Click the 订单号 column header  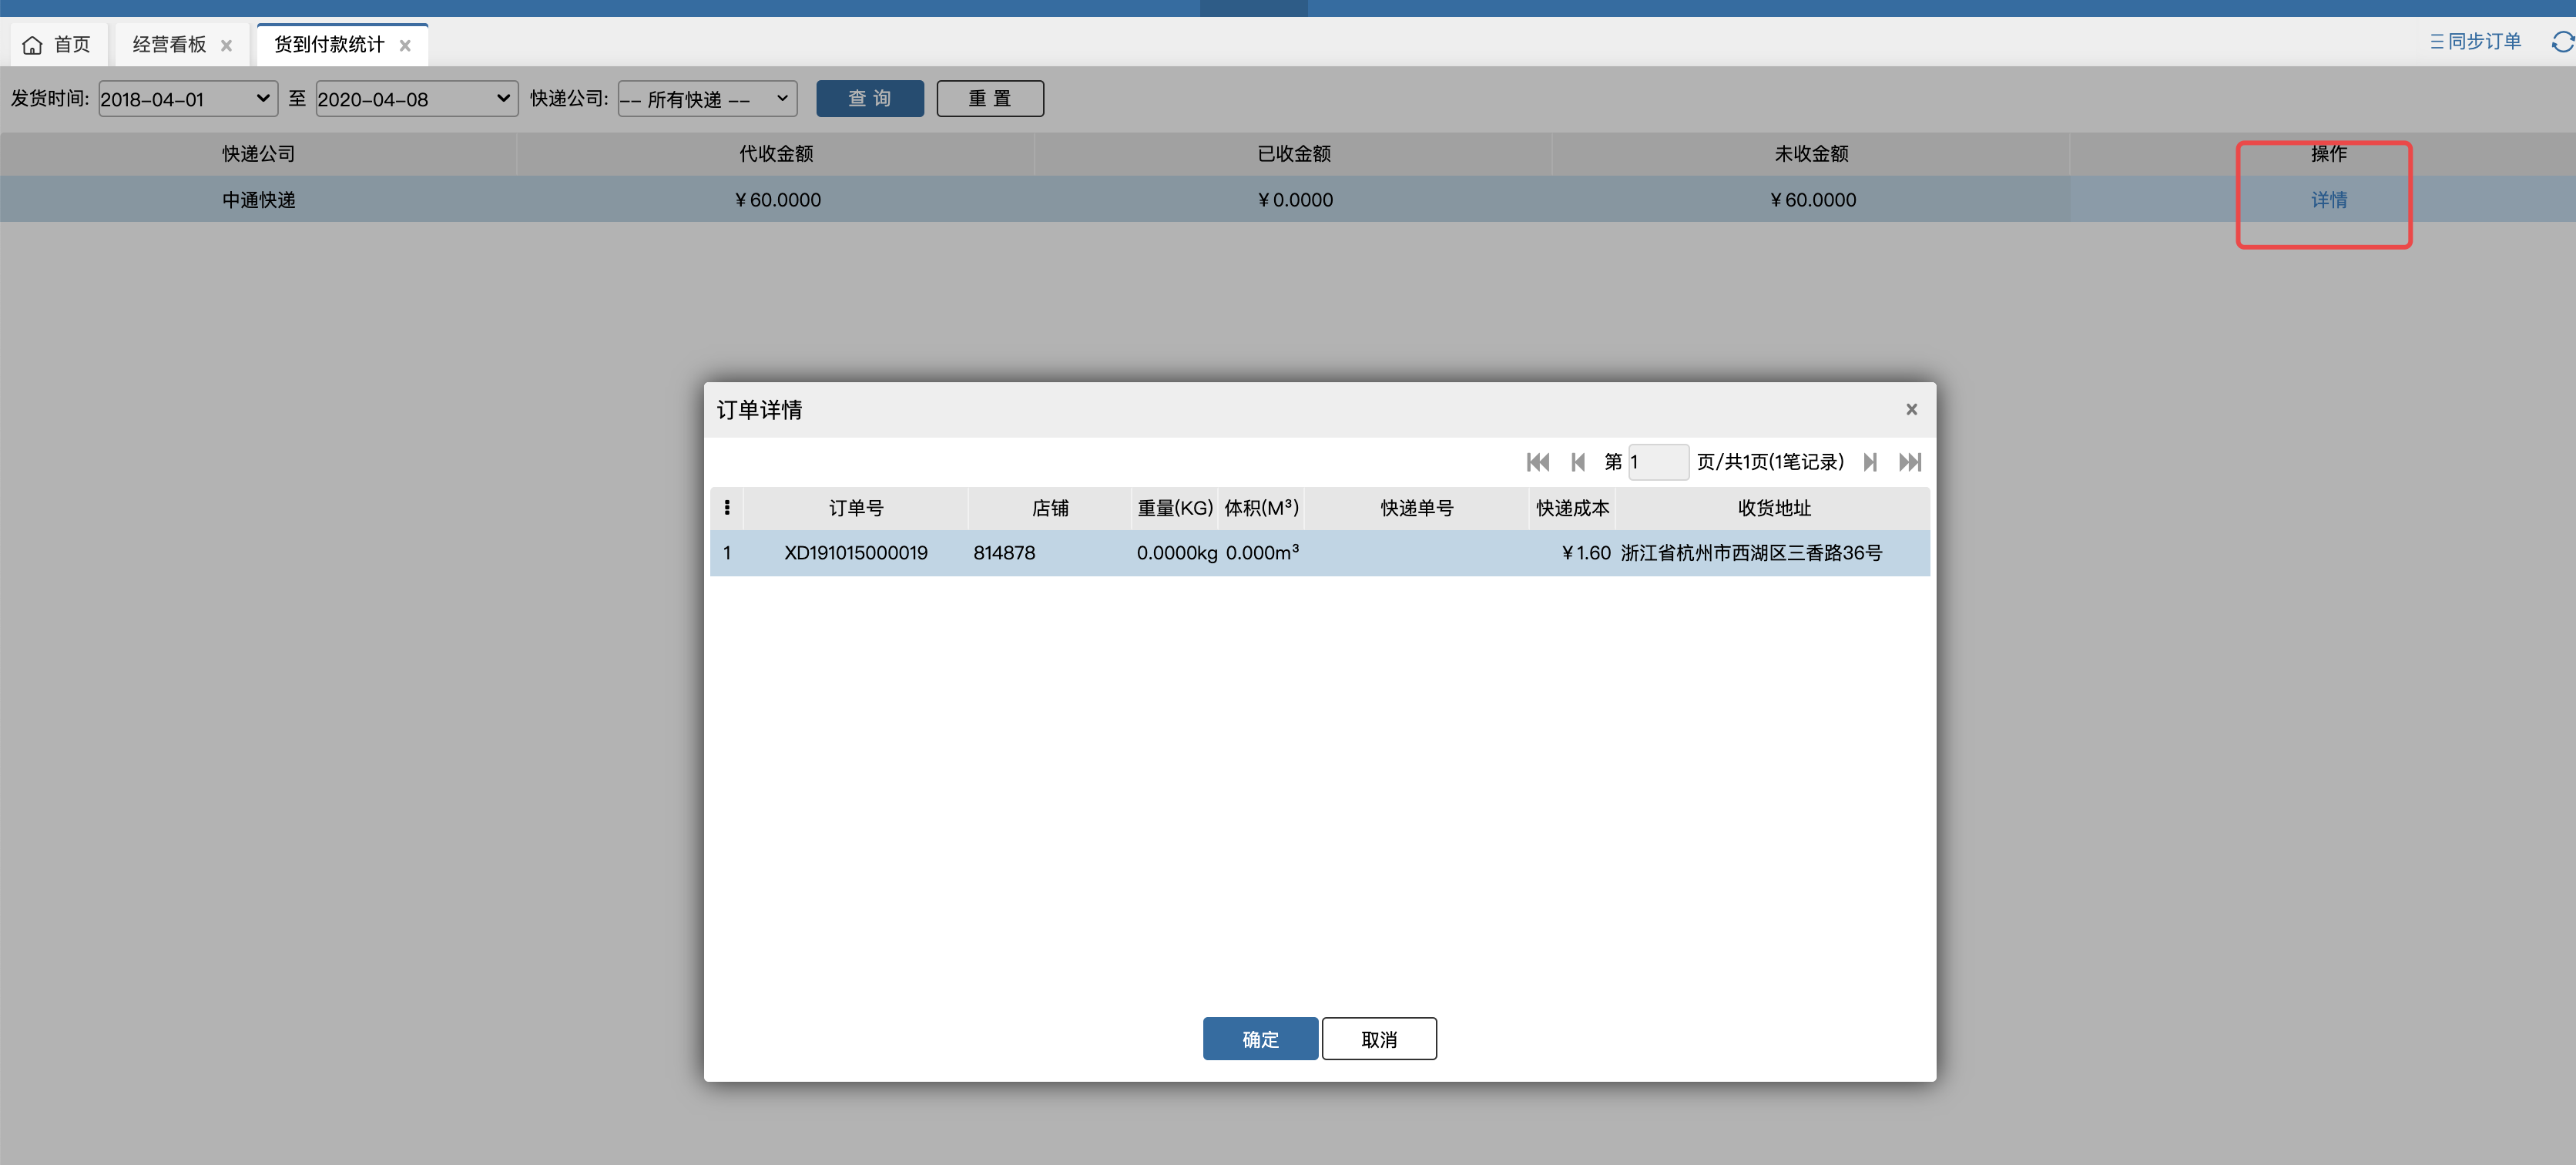856,508
